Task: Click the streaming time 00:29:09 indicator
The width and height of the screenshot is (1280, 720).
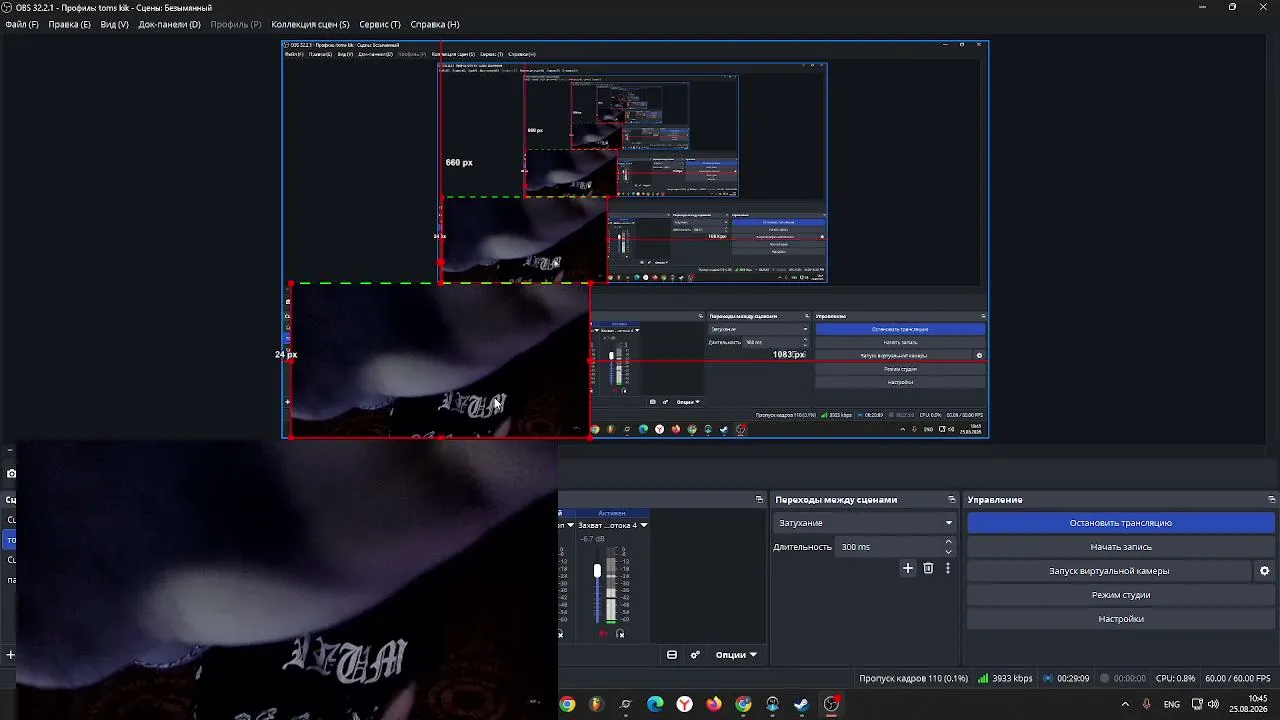Action: 1066,678
